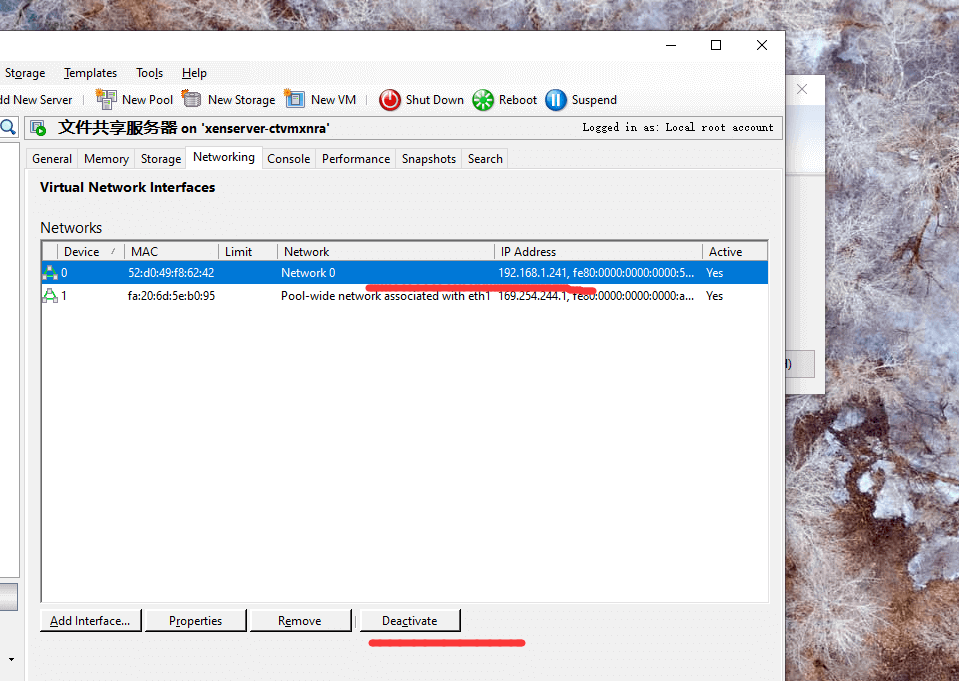Switch to the Snapshots tab
959x681 pixels.
428,159
